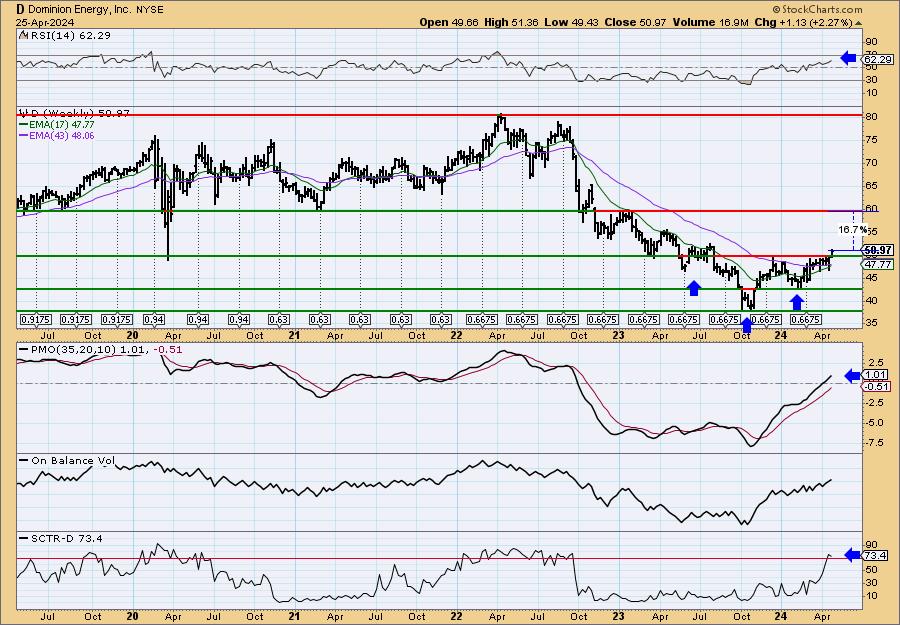
Task: Click the EMA(43) 48.06 legend entry
Action: click(x=61, y=136)
